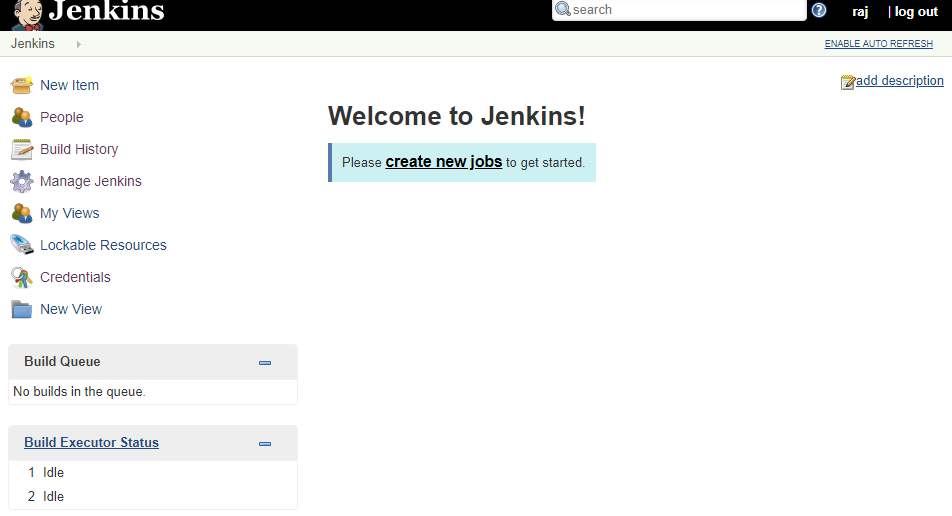Click executor 1 Idle row
The height and width of the screenshot is (516, 952).
(153, 472)
